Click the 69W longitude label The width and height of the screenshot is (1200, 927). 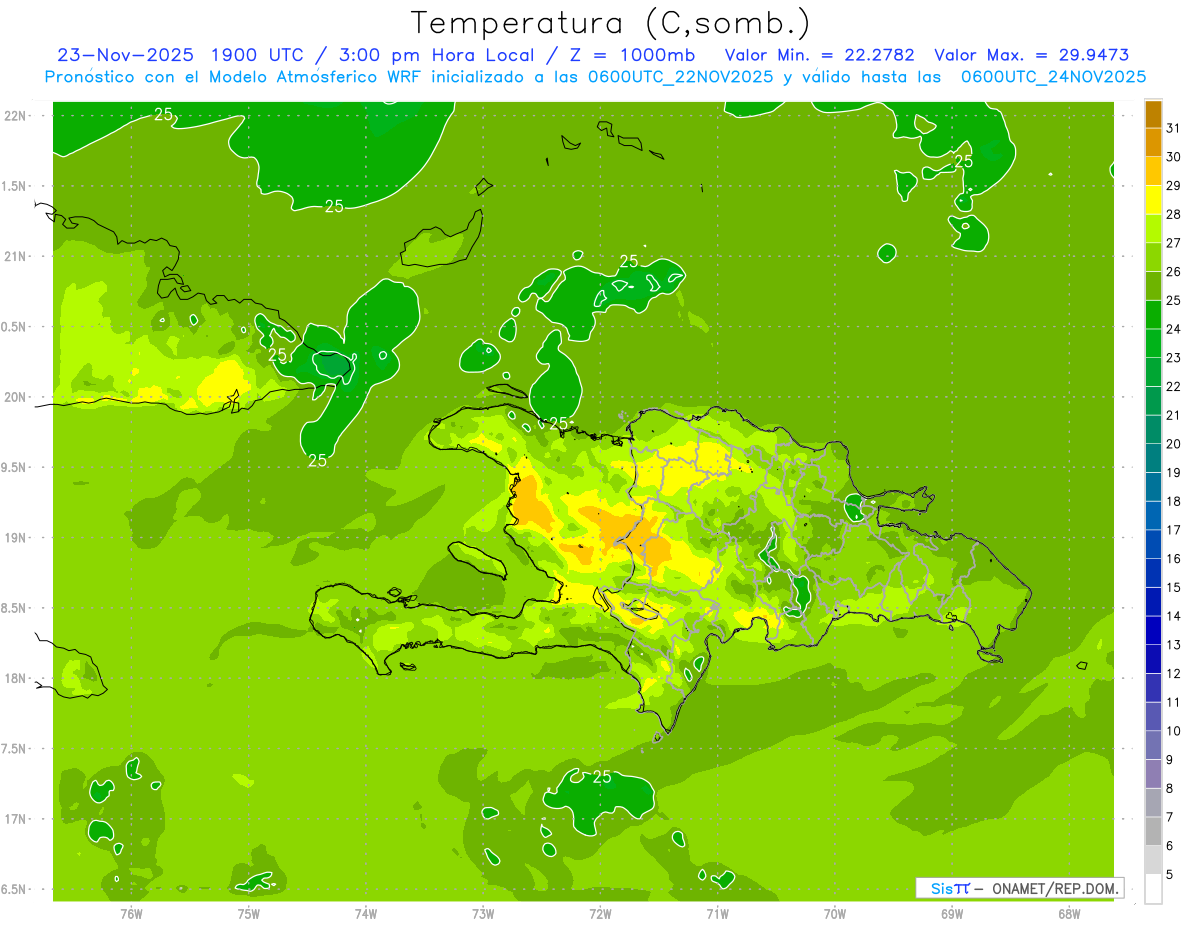click(952, 914)
